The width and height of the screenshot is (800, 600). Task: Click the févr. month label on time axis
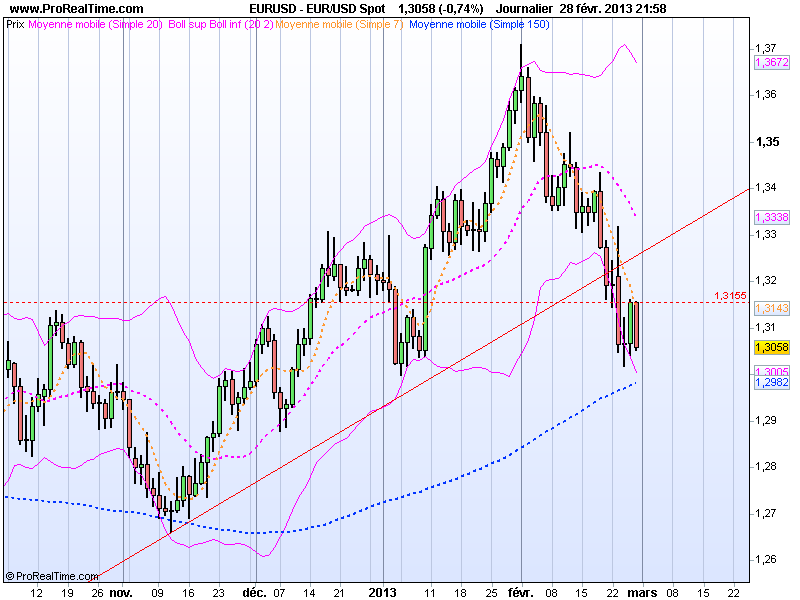tap(520, 592)
